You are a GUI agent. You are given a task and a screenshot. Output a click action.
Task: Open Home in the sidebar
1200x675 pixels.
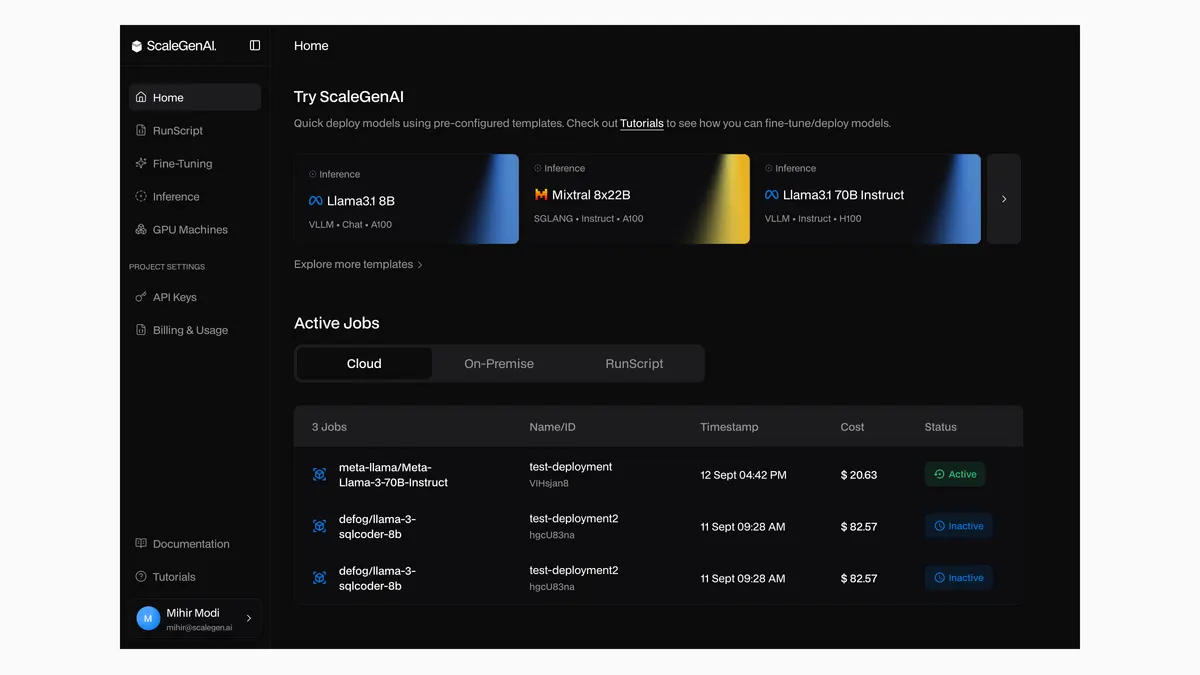point(195,97)
